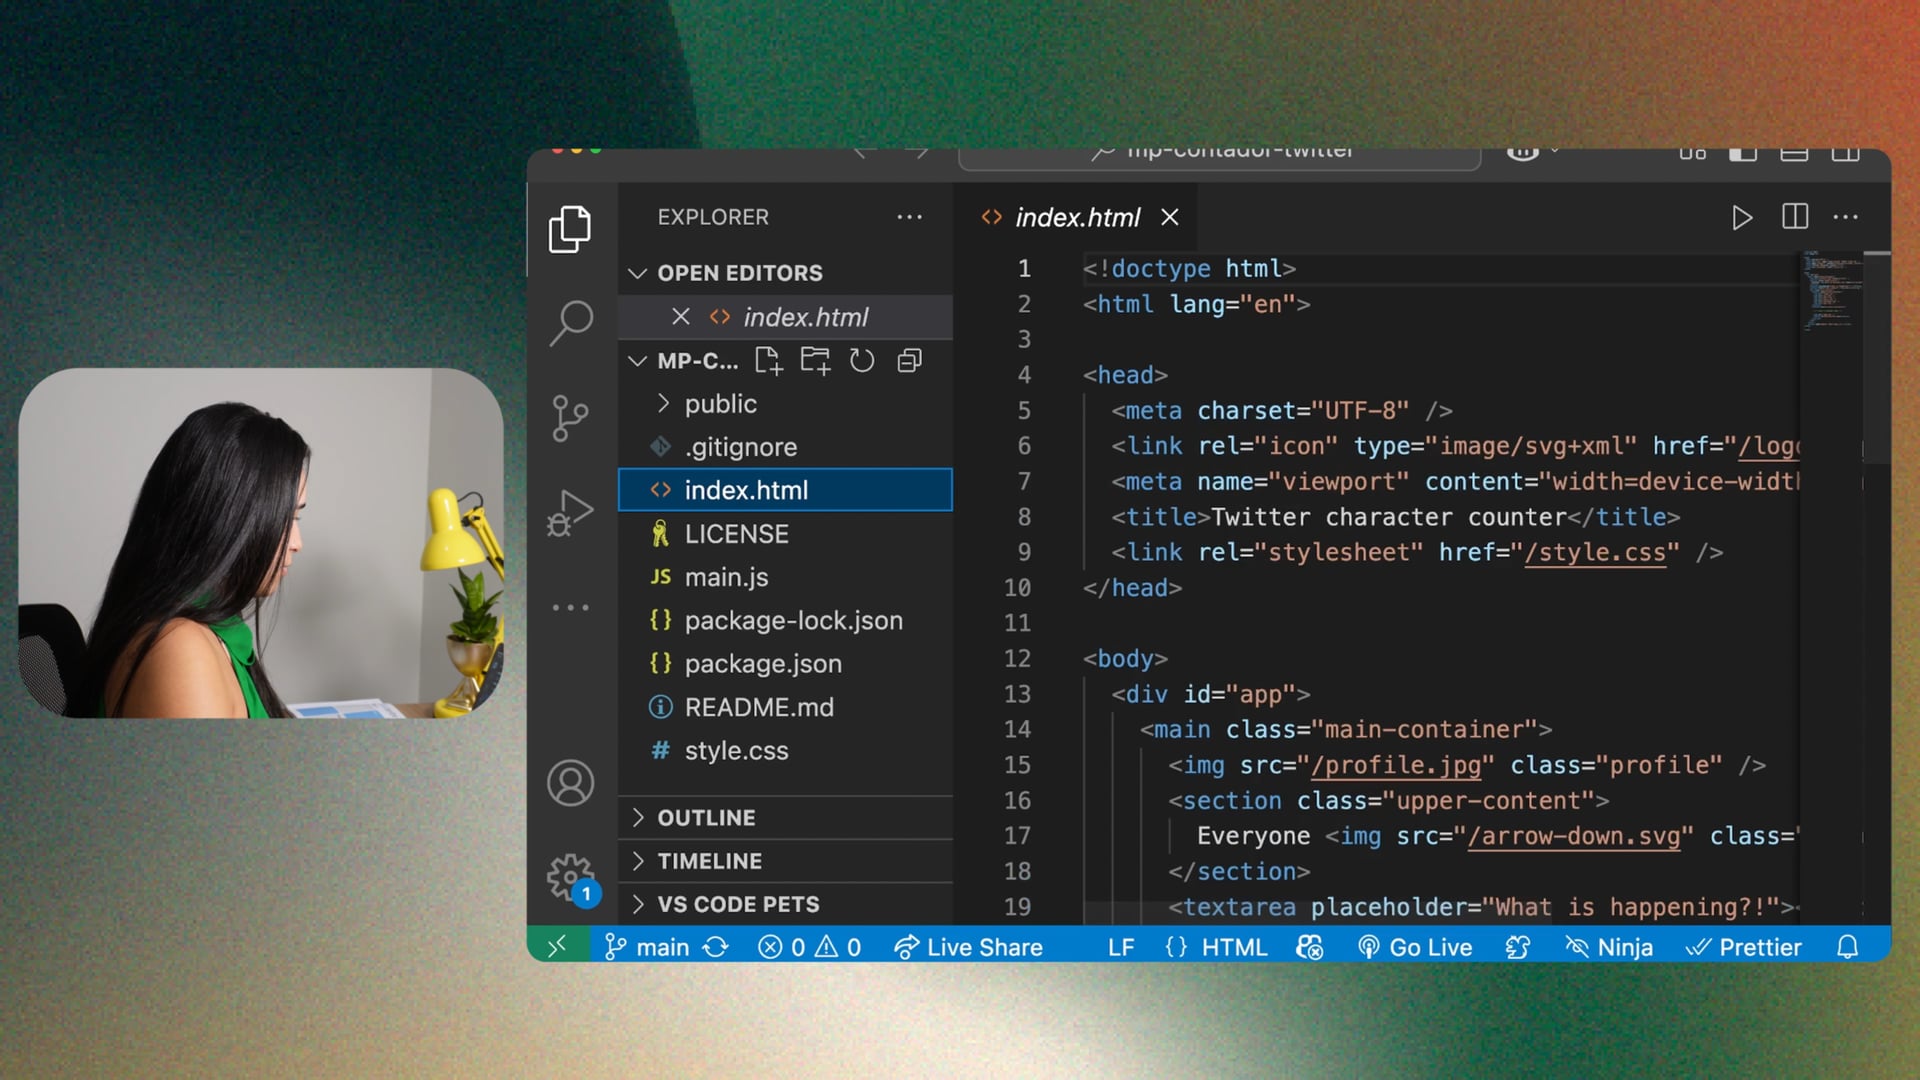This screenshot has width=1920, height=1080.
Task: Expand the OUTLINE section
Action: pyautogui.click(x=706, y=818)
